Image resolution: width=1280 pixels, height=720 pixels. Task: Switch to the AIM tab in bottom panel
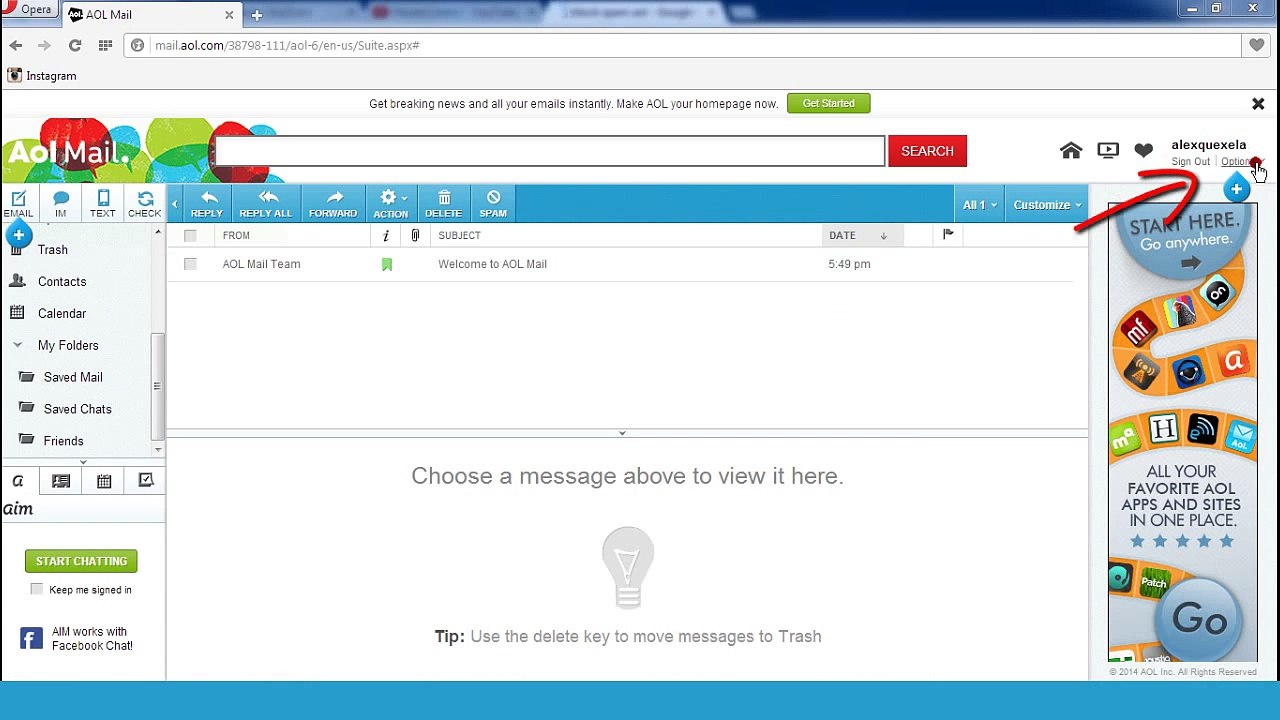[18, 481]
